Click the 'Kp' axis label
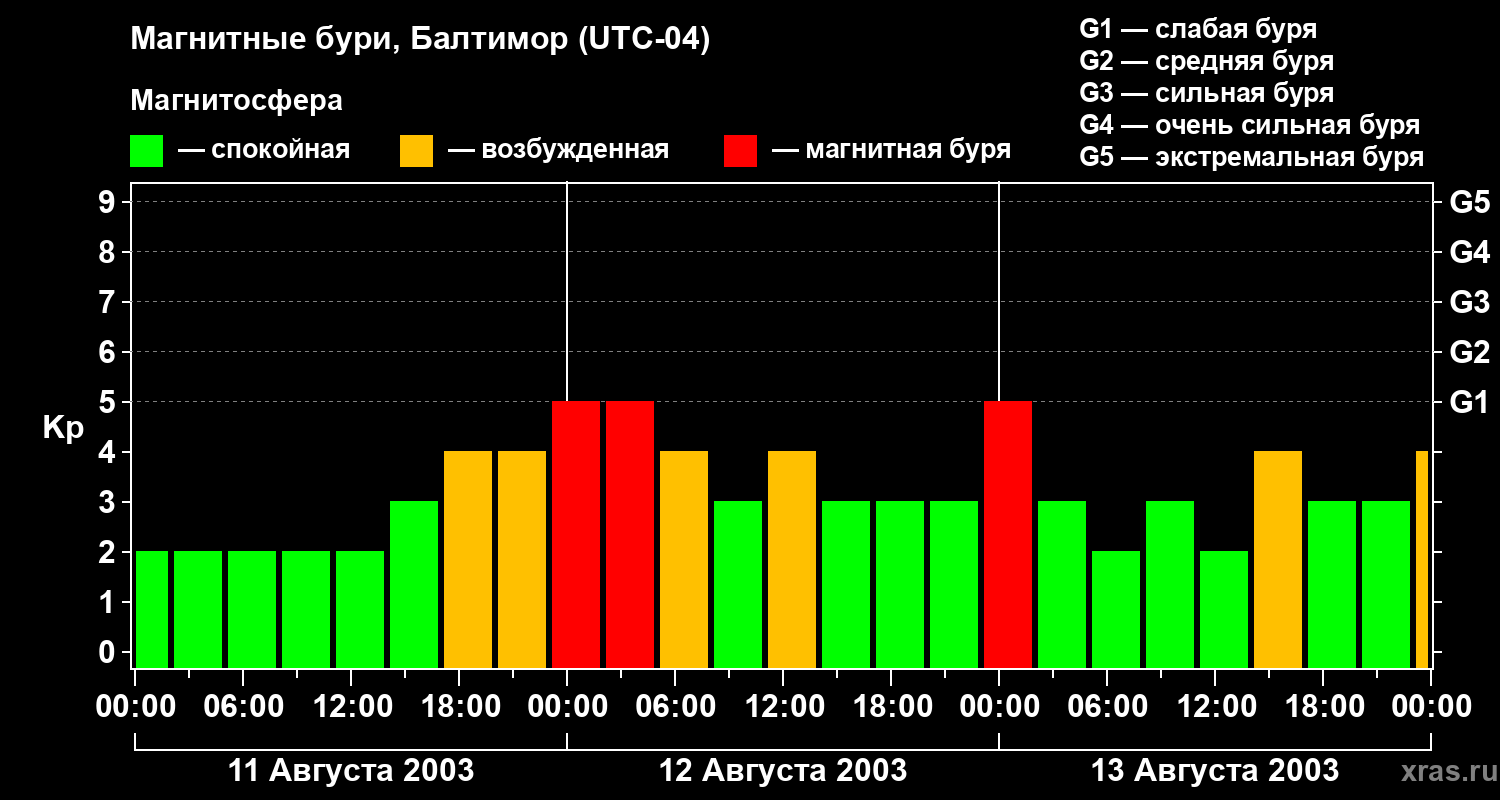The width and height of the screenshot is (1500, 800). pos(64,428)
